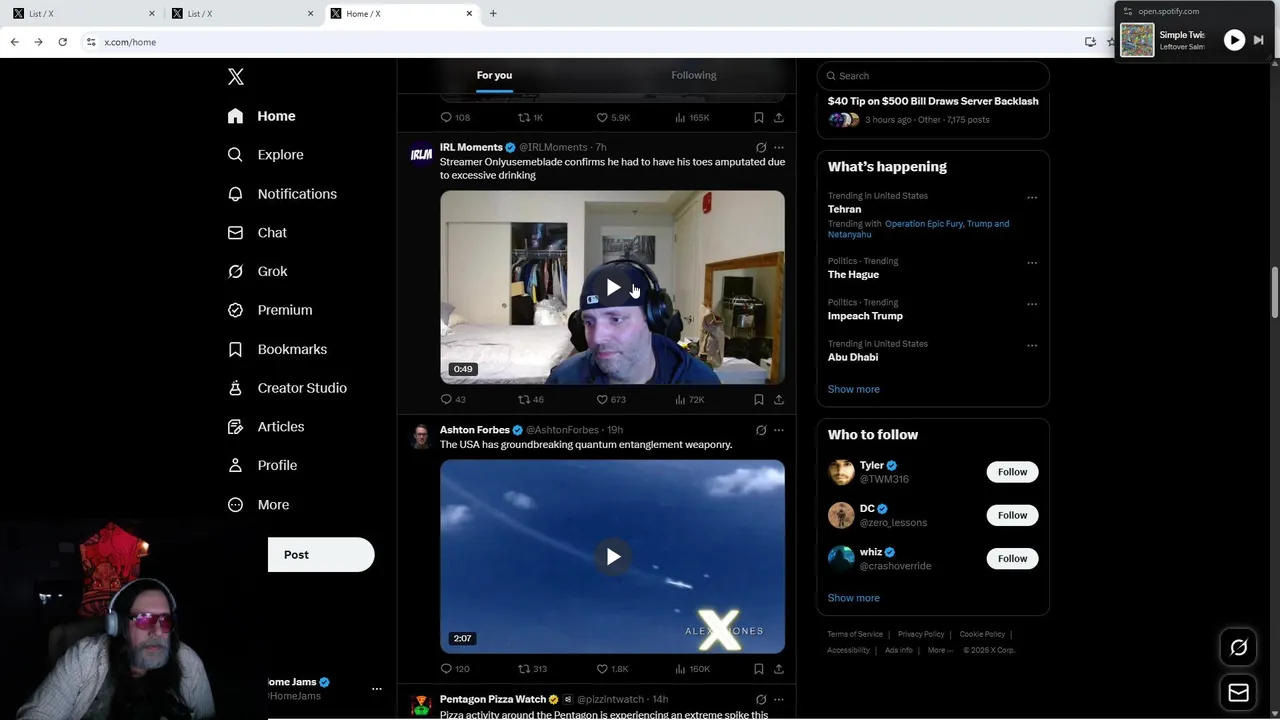1280x720 pixels.
Task: Open Explore from the sidebar
Action: pos(265,155)
